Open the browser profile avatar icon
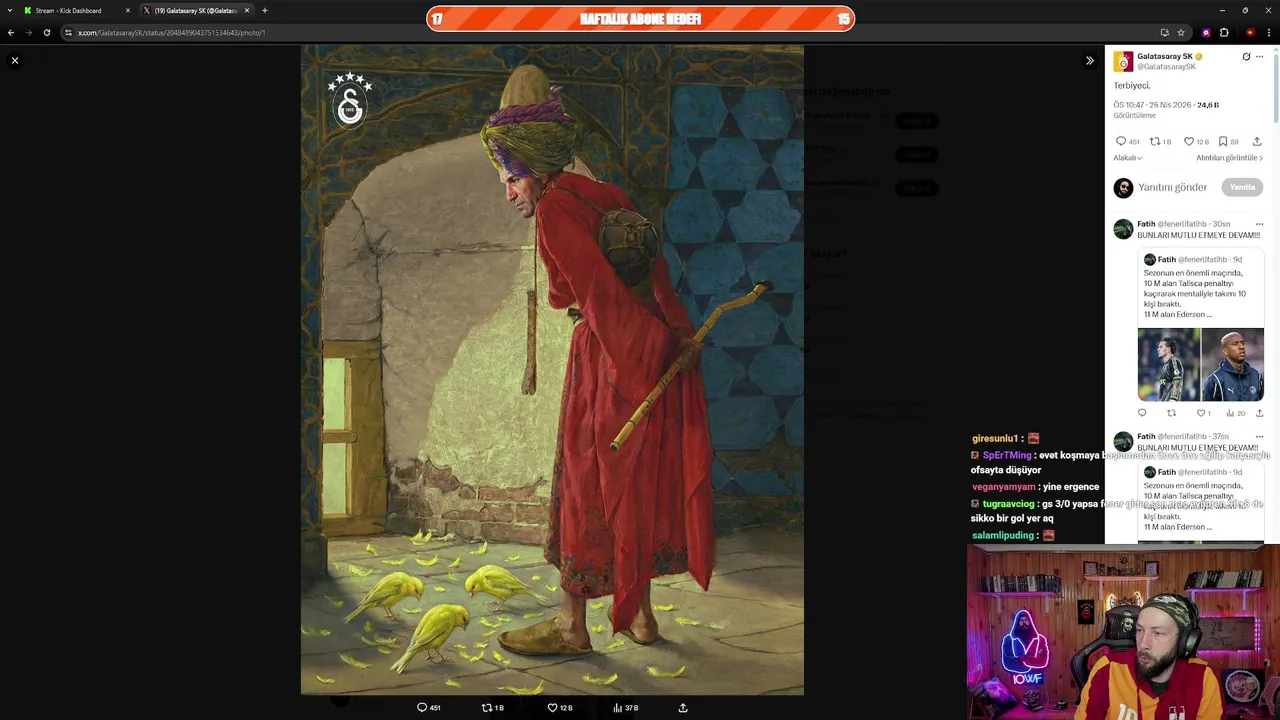This screenshot has height=720, width=1280. pyautogui.click(x=1250, y=33)
